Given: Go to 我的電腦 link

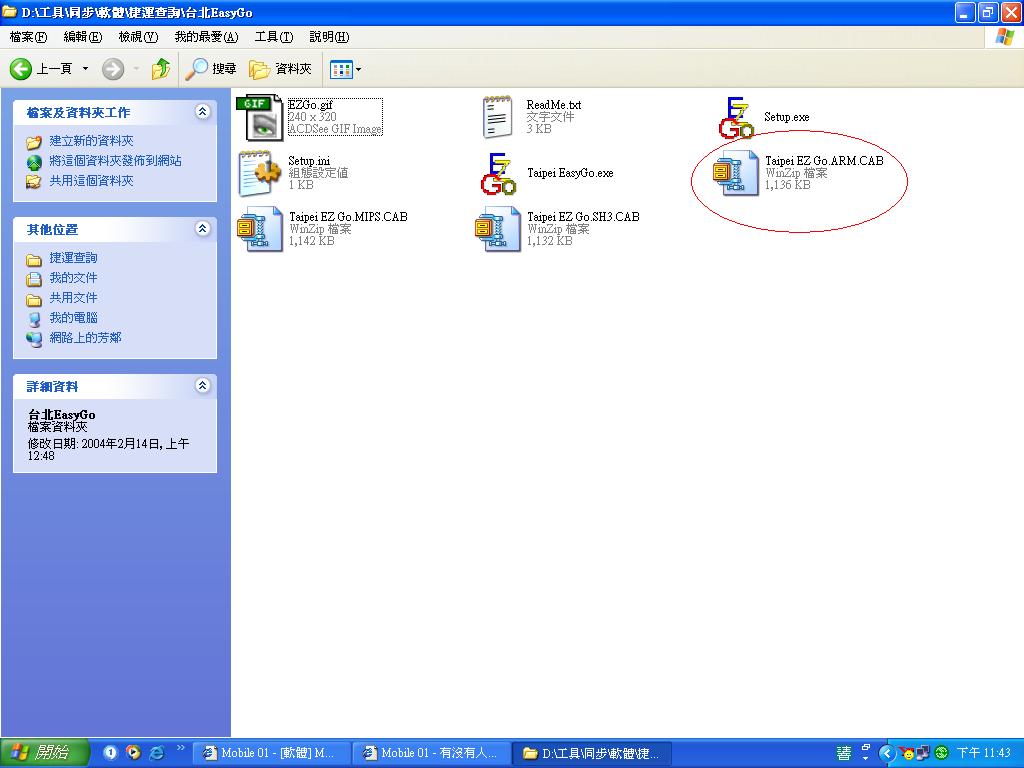Looking at the screenshot, I should (x=73, y=318).
